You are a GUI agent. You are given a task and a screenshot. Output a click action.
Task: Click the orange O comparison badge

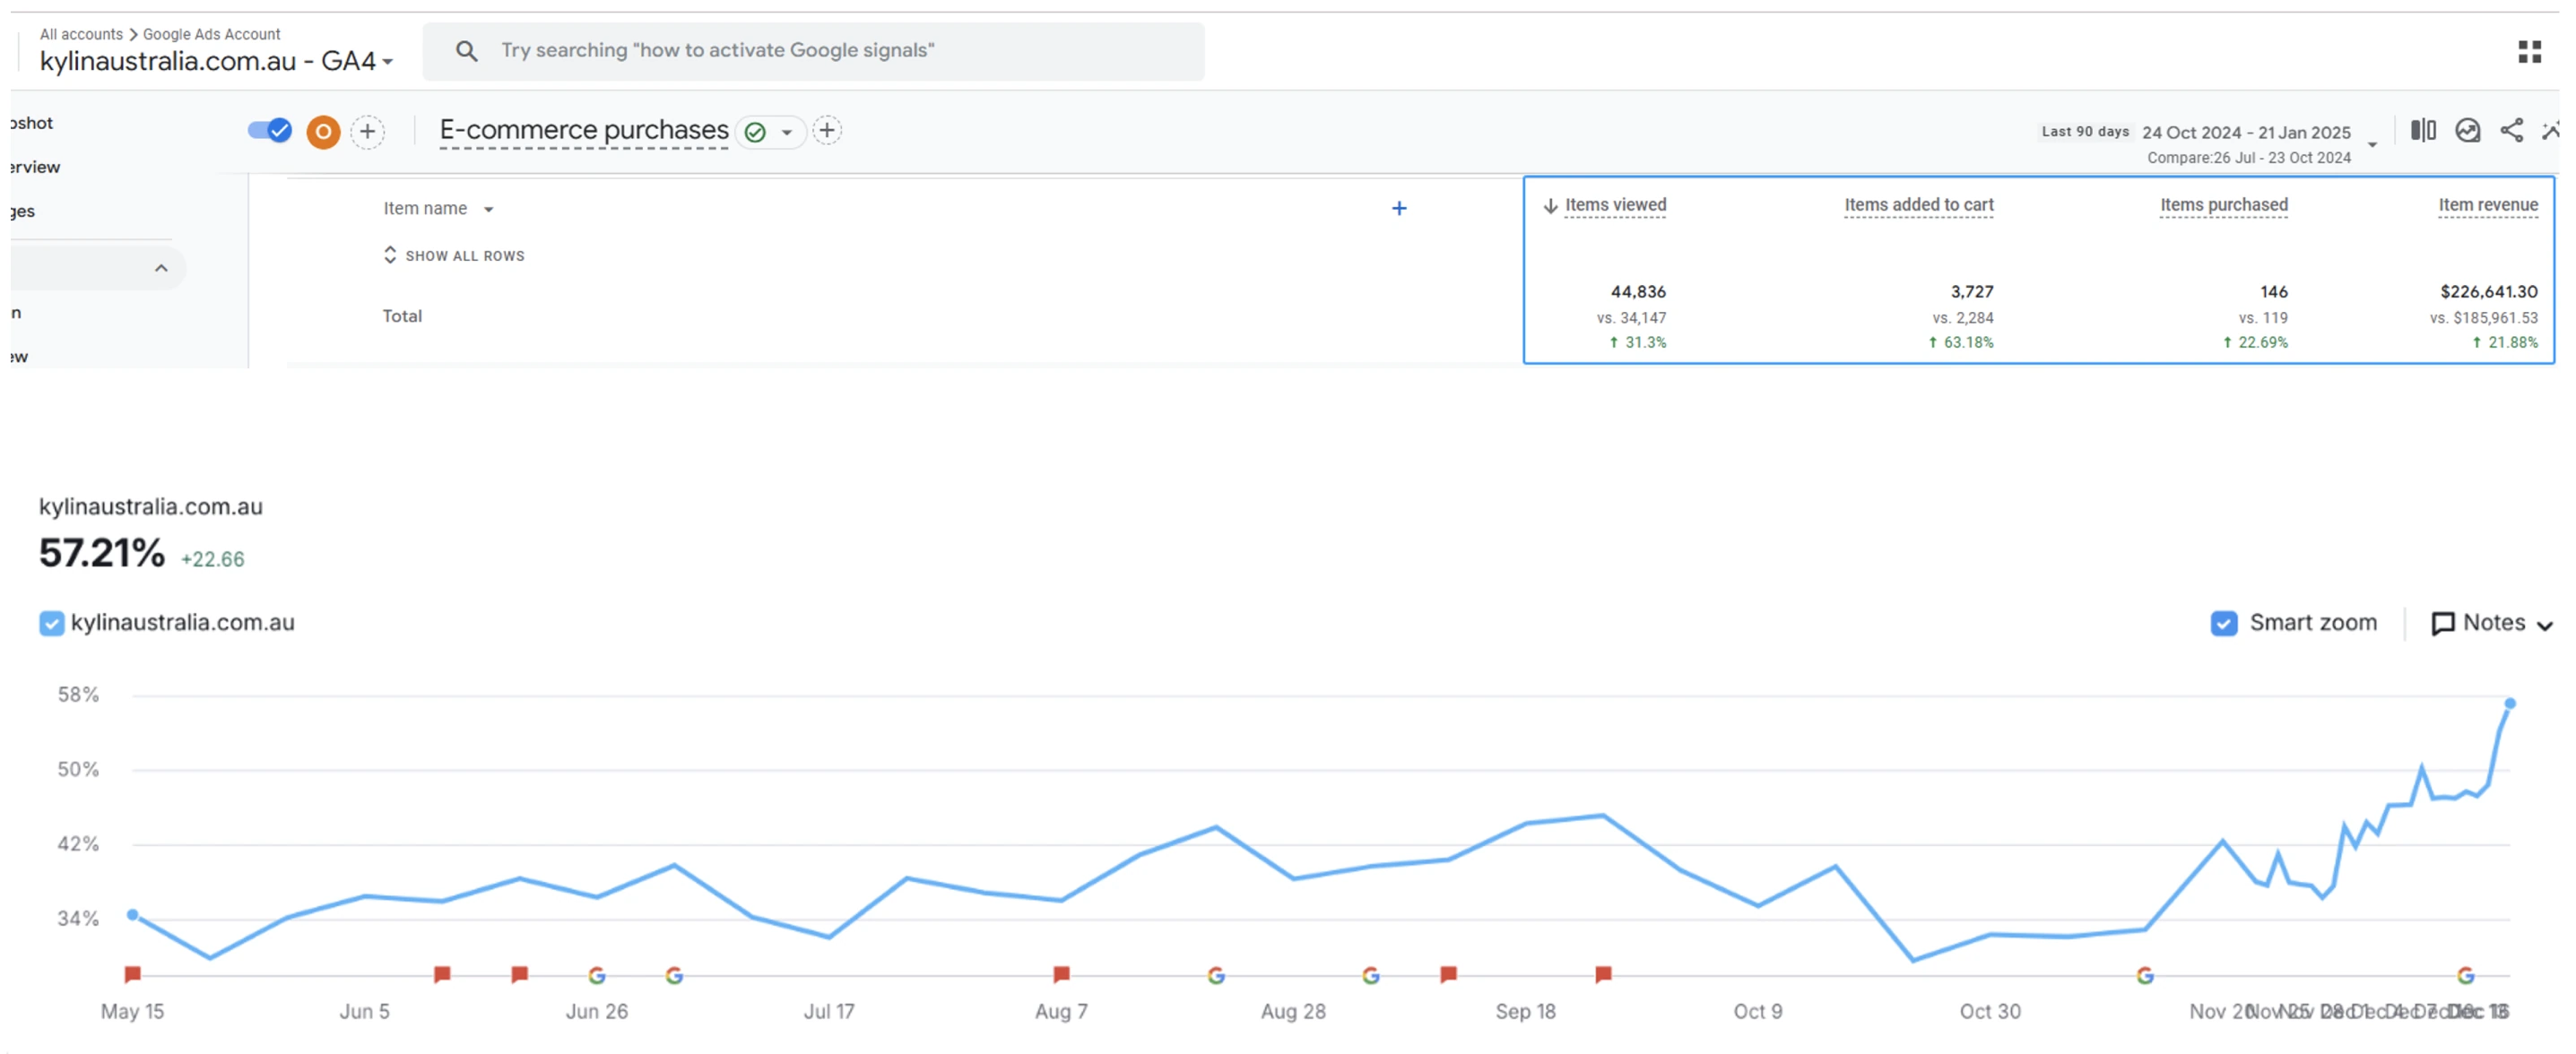point(323,131)
